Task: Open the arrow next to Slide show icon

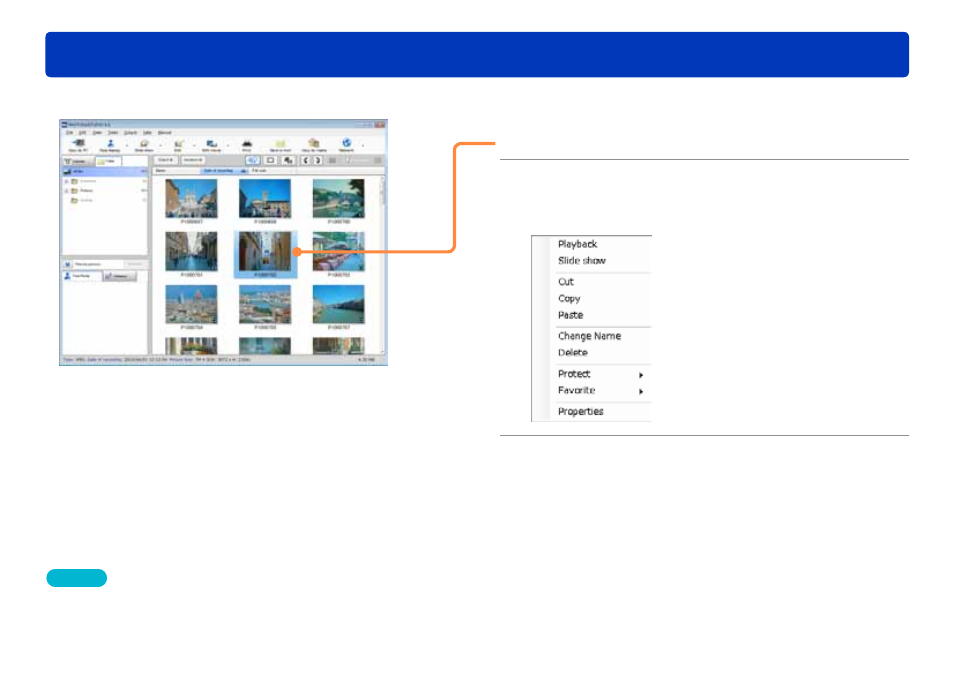Action: pyautogui.click(x=160, y=145)
